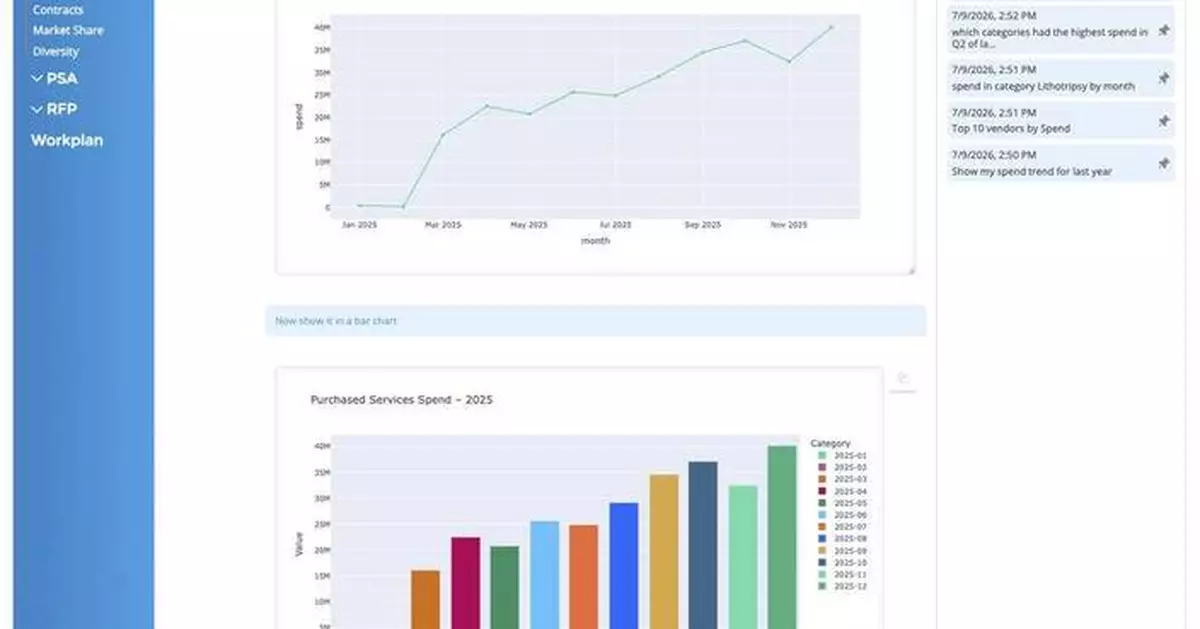Click the 'Now show it in a bar chart' message
The image size is (1200, 629).
(x=595, y=321)
